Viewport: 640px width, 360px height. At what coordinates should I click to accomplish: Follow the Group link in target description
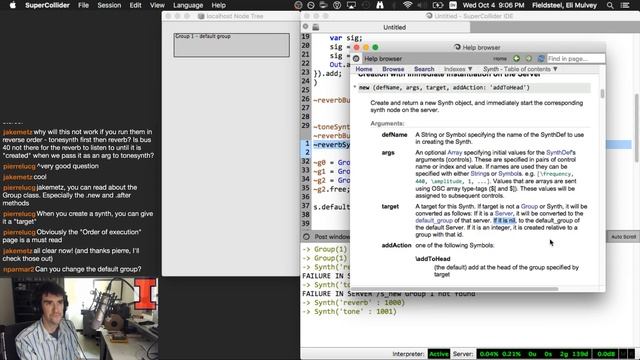tap(529, 207)
